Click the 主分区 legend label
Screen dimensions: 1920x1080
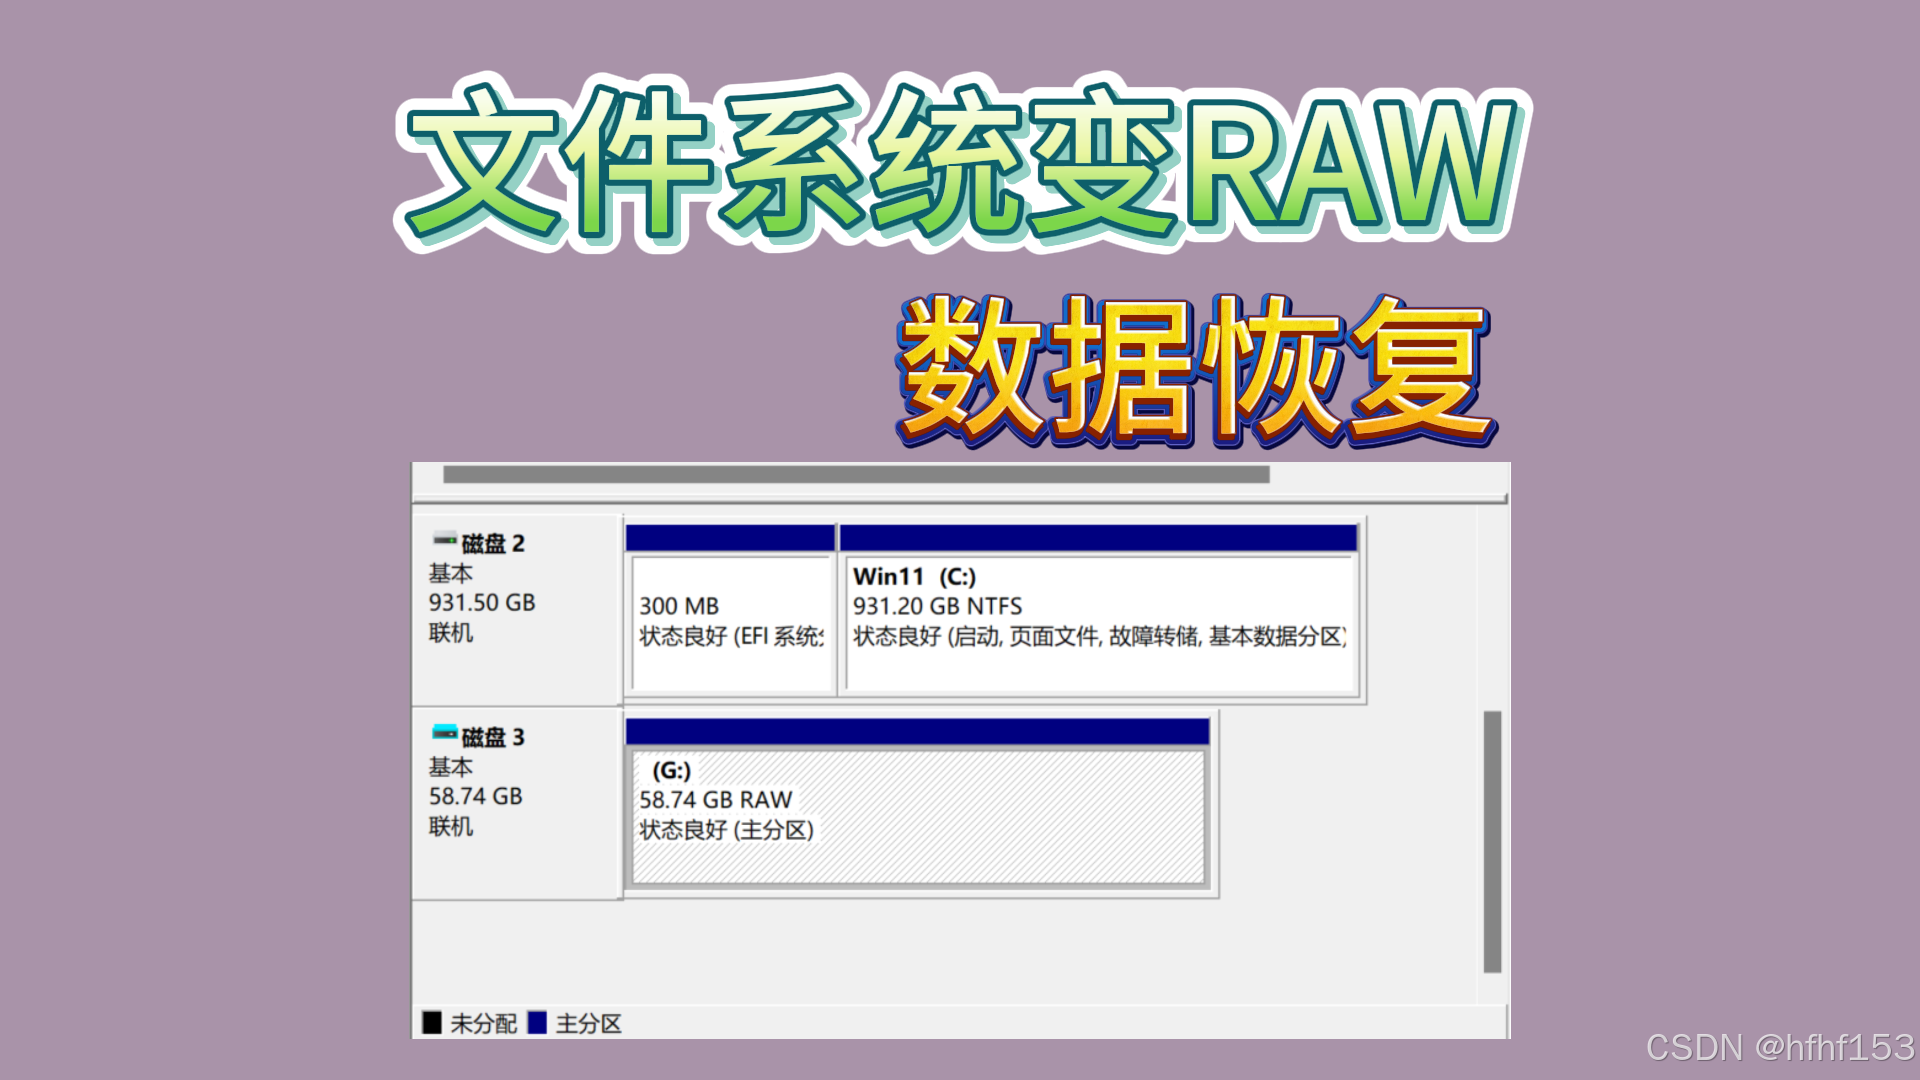(589, 1023)
